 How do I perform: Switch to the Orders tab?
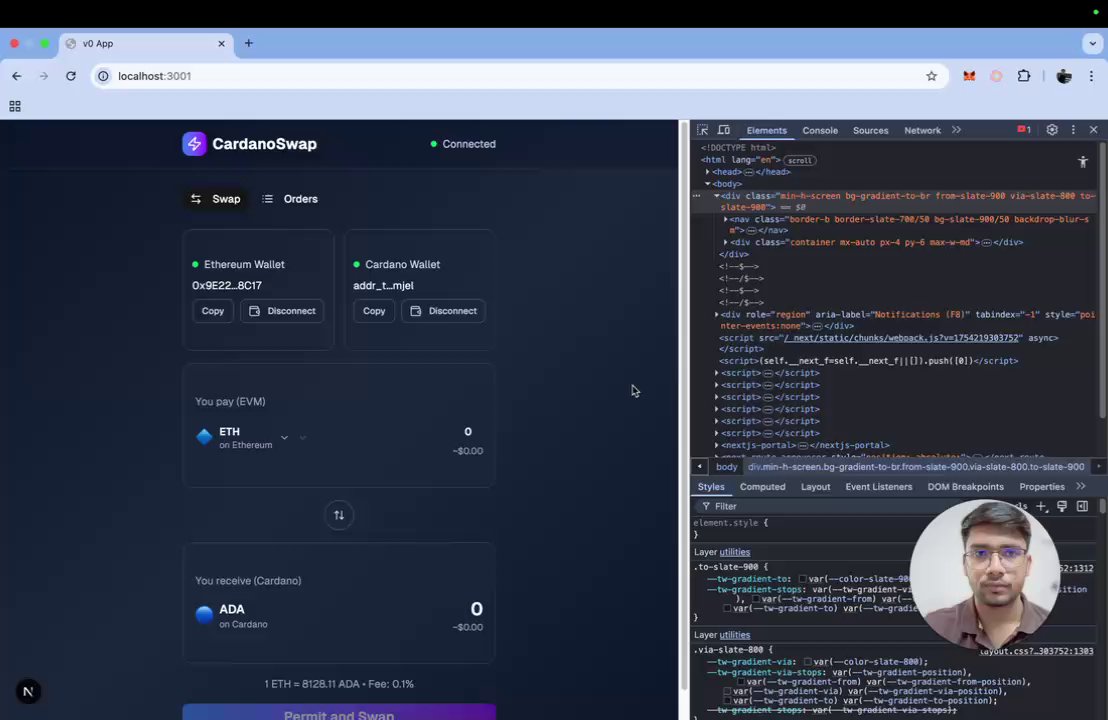click(x=290, y=199)
